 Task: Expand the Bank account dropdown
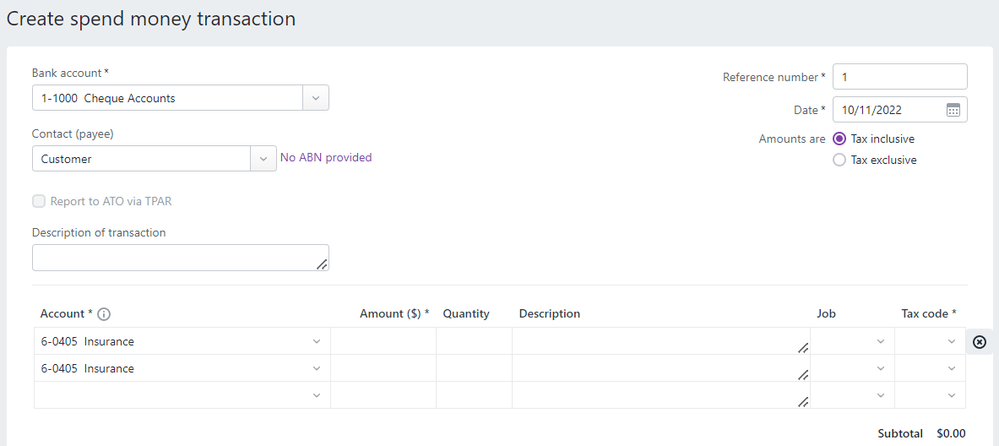(315, 98)
